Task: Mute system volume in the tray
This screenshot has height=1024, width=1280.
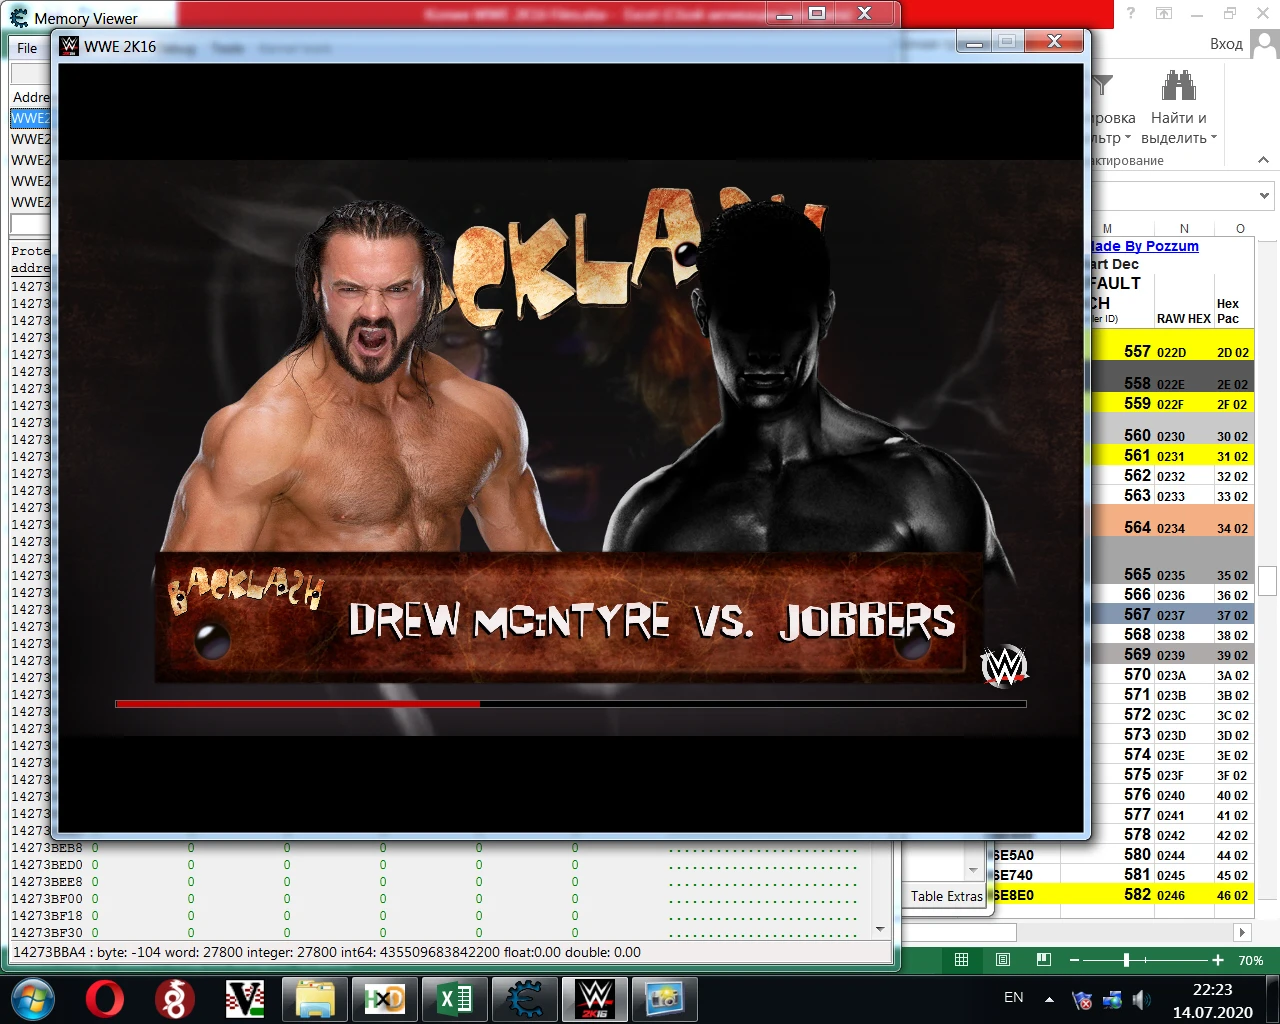Action: click(x=1141, y=998)
